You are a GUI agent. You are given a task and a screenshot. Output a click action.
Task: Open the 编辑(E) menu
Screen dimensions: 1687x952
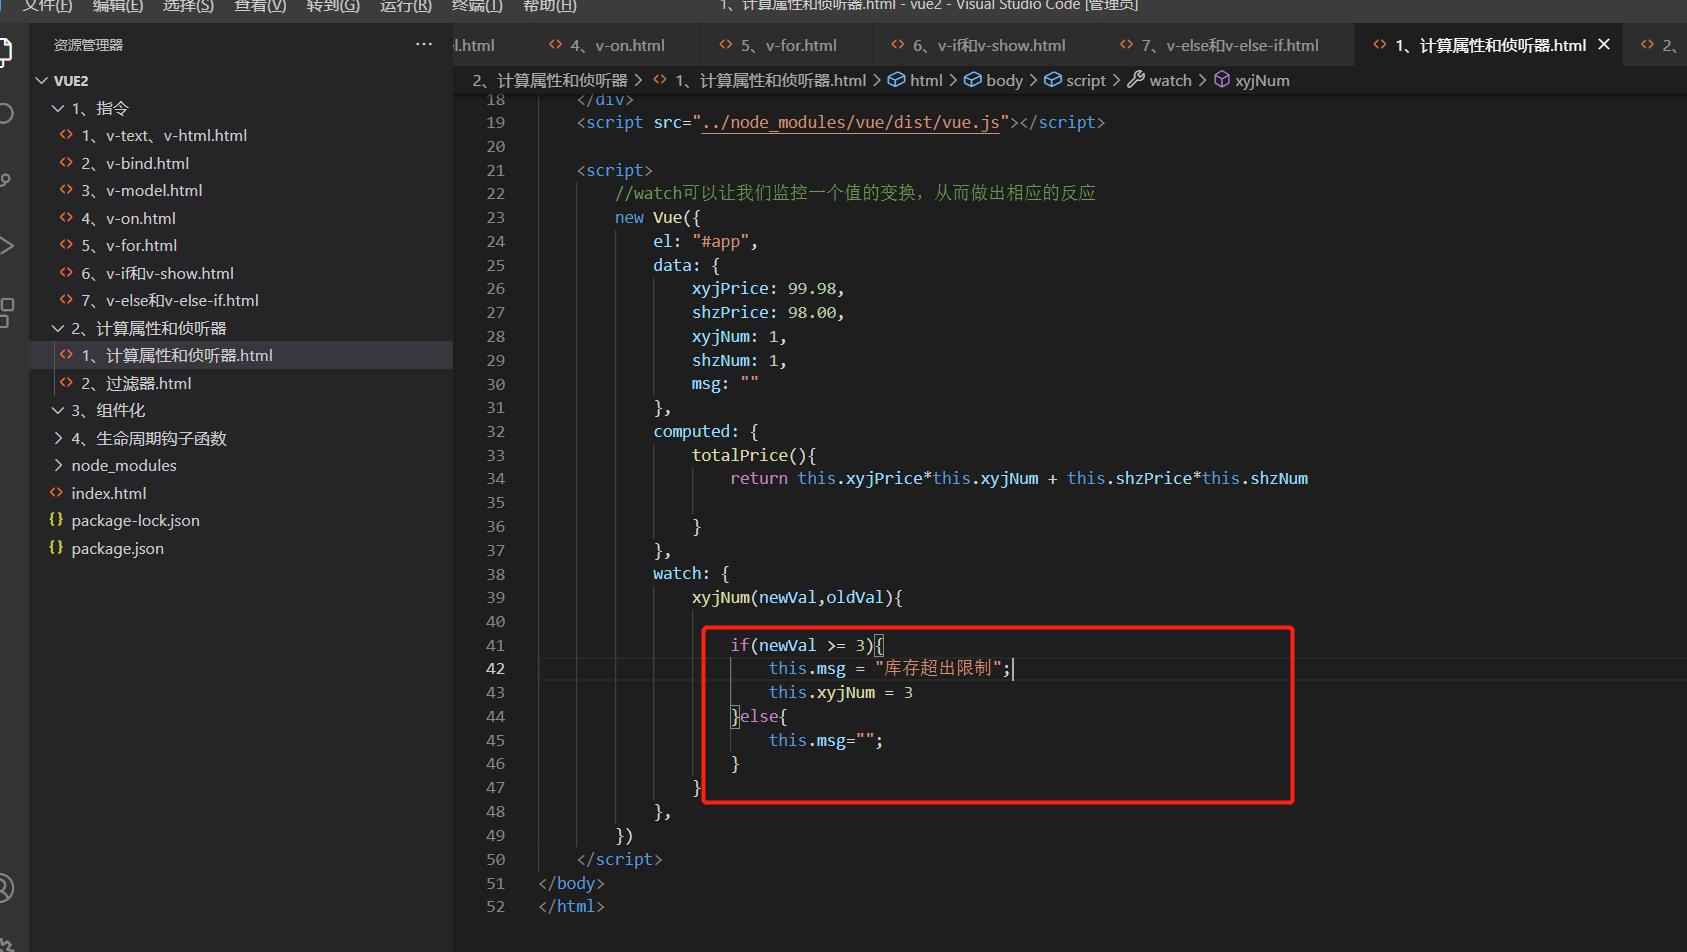pyautogui.click(x=118, y=6)
